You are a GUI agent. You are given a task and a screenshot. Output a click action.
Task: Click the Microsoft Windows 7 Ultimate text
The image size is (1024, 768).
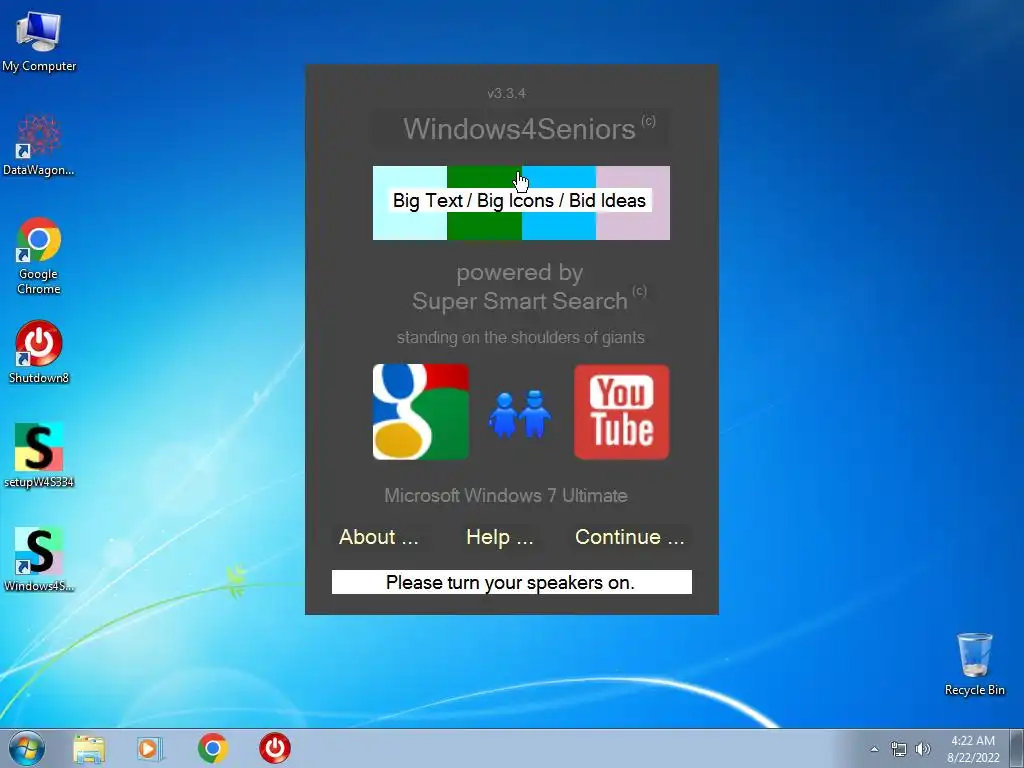pyautogui.click(x=505, y=496)
